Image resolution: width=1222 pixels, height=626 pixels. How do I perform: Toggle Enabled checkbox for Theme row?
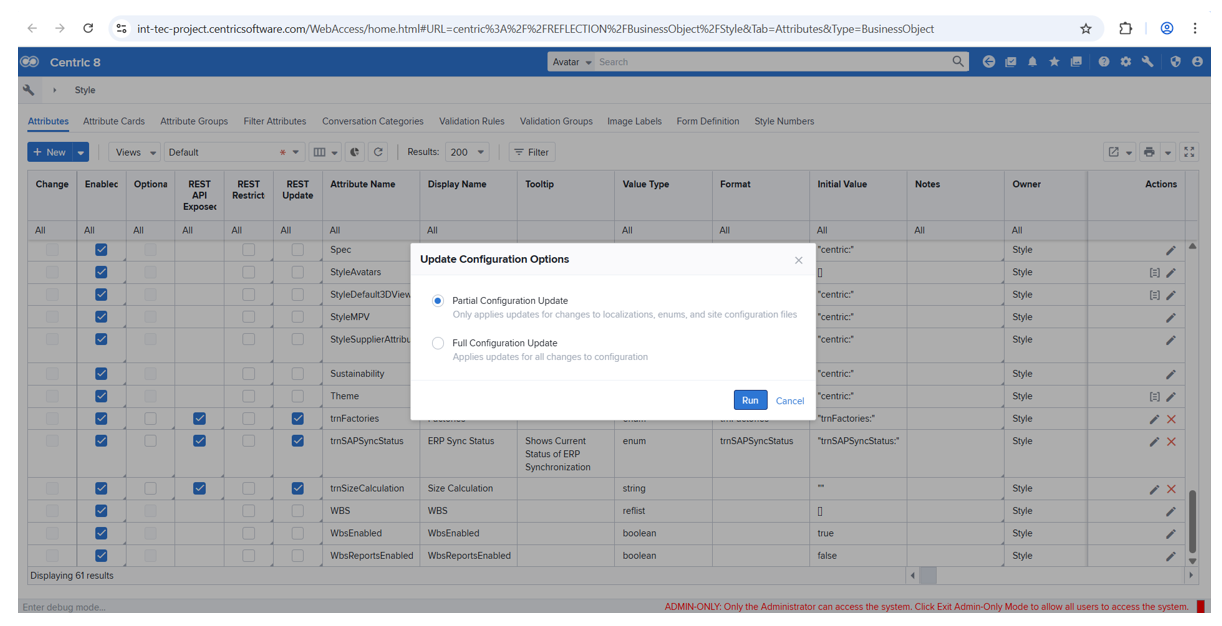(x=101, y=396)
